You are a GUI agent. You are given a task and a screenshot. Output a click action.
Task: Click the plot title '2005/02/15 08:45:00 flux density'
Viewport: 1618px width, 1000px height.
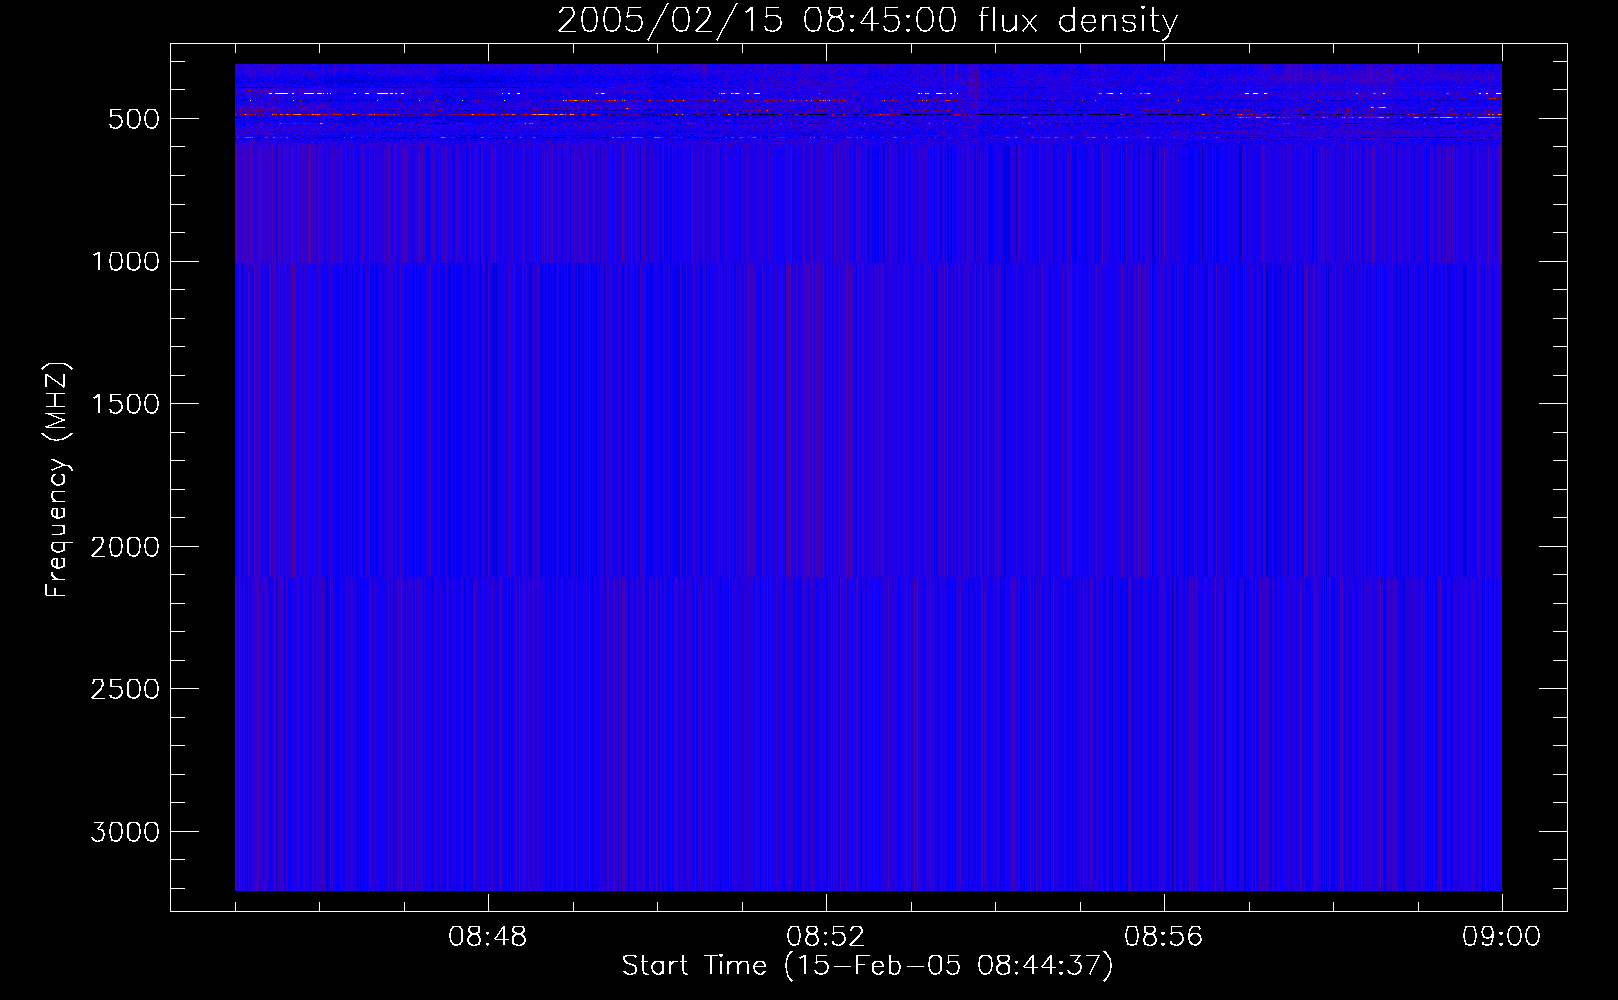click(x=867, y=21)
